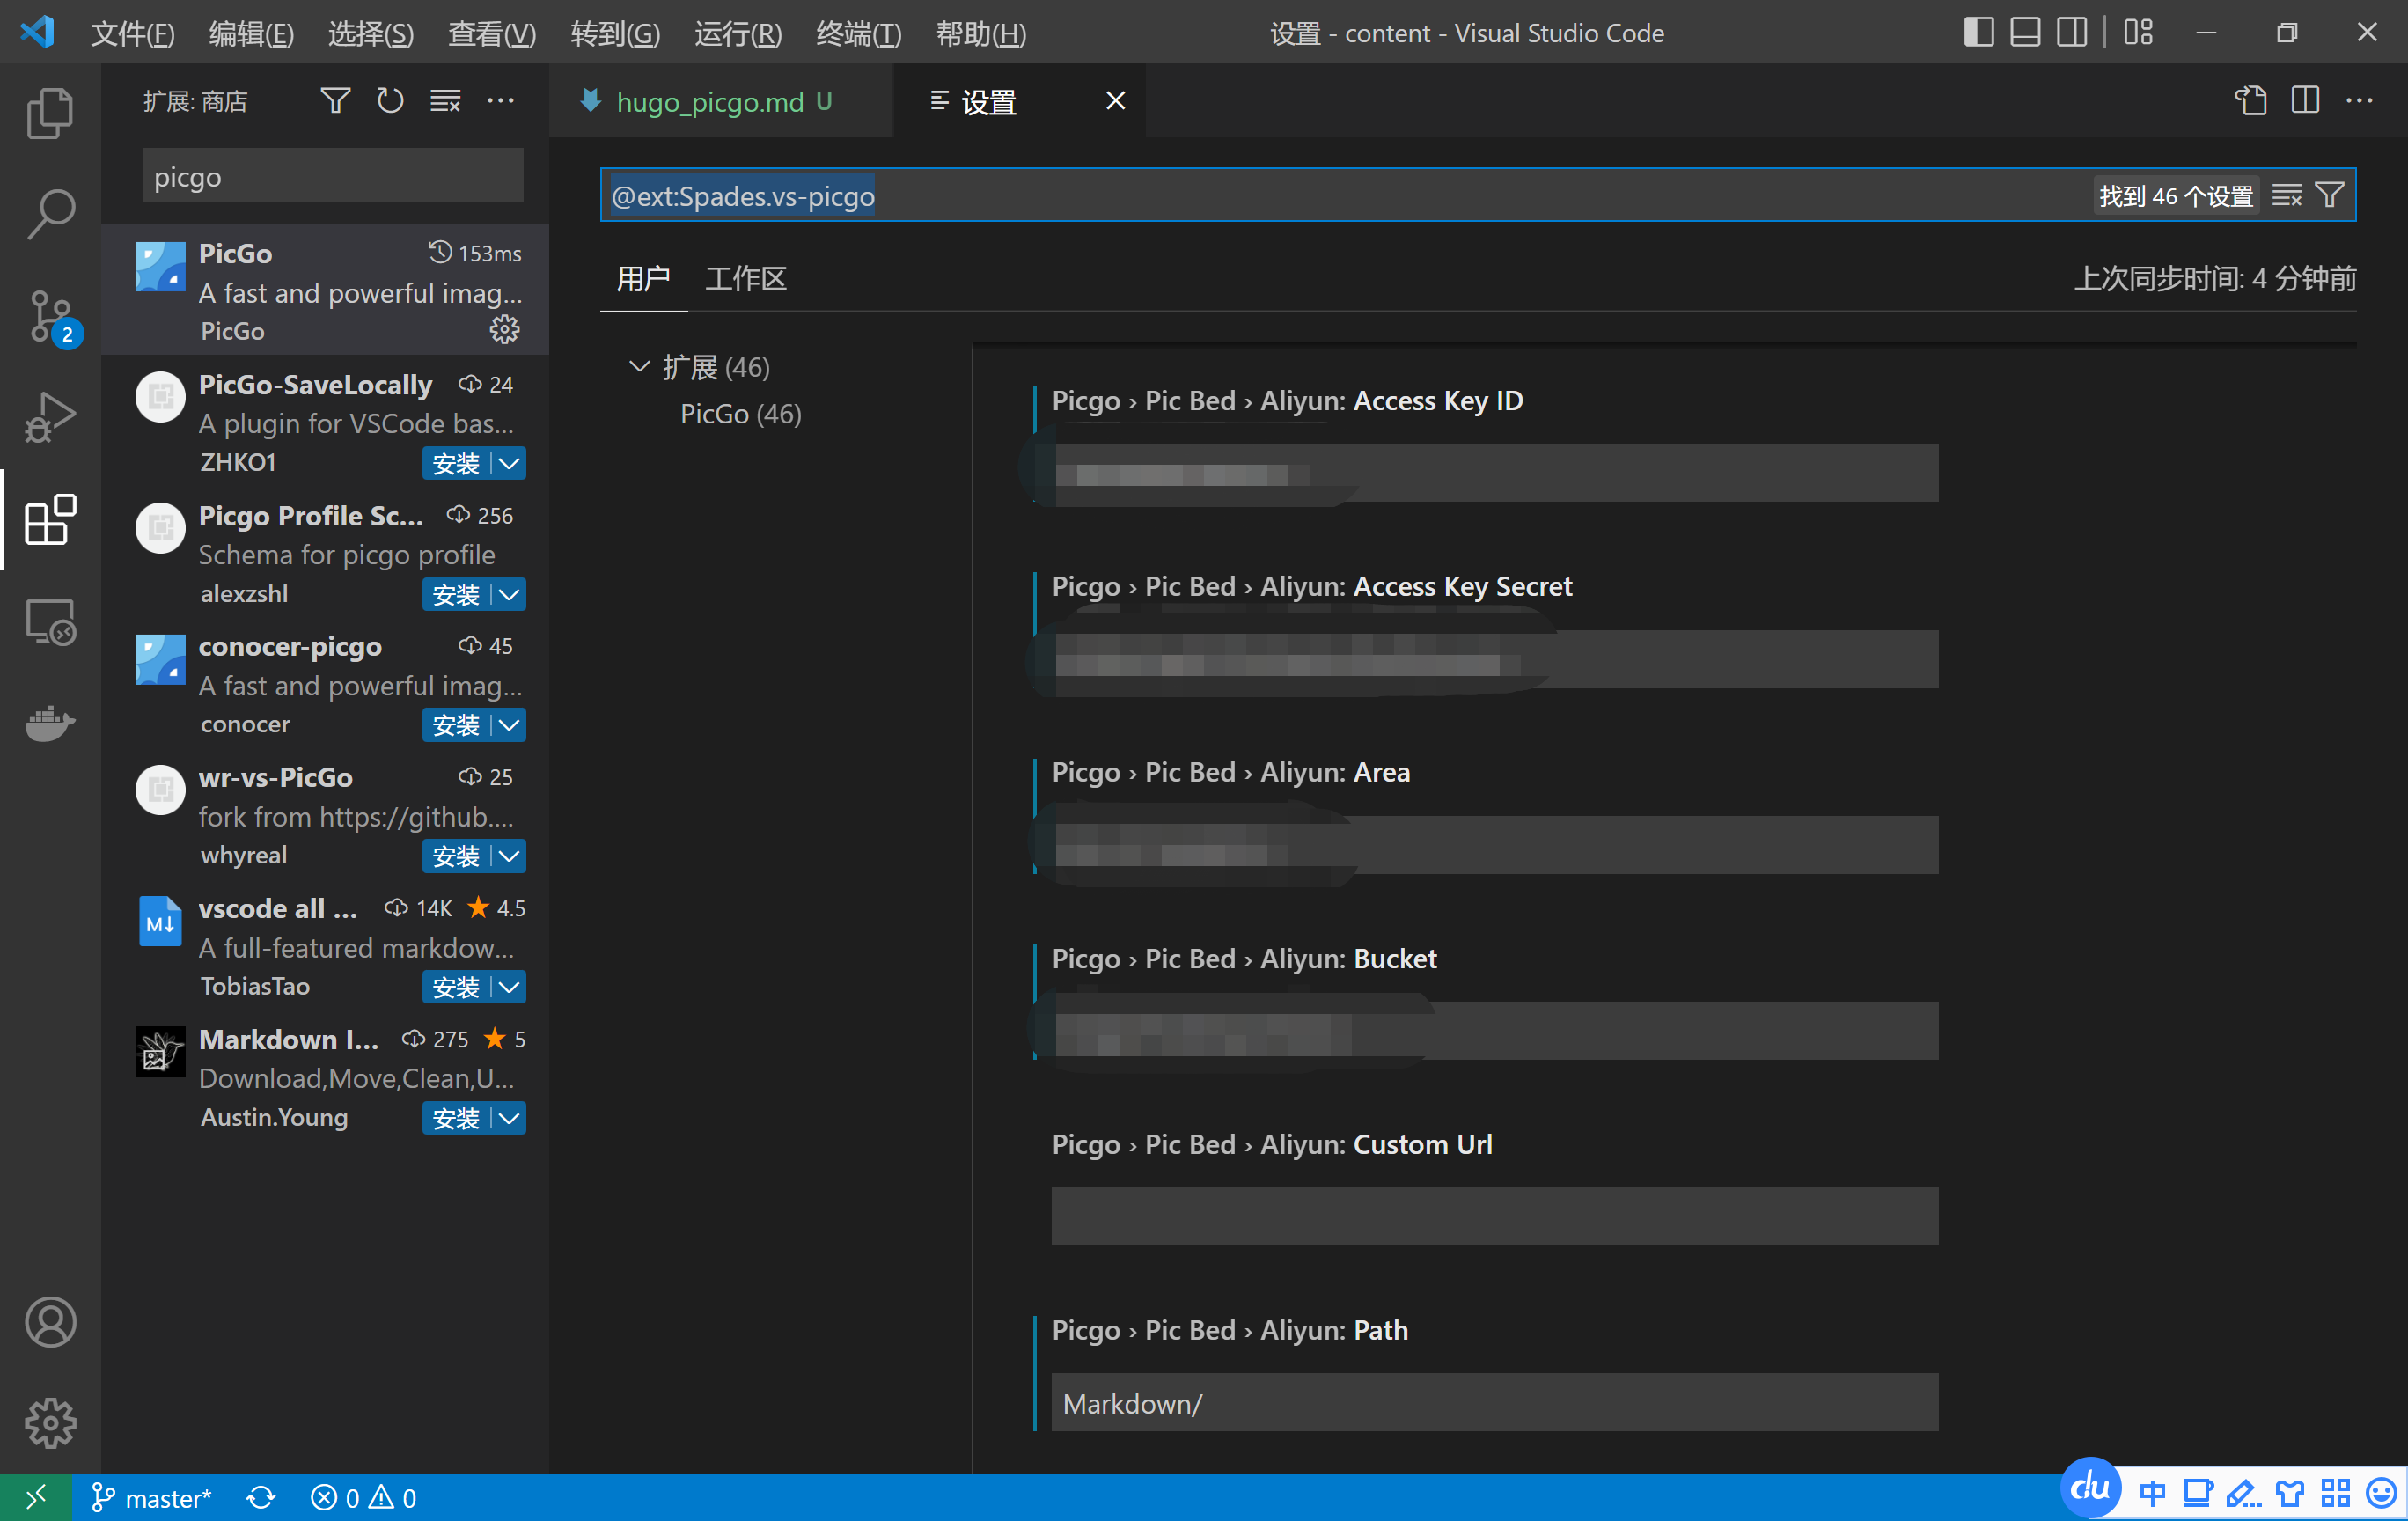This screenshot has width=2408, height=1521.
Task: Close the 设置 editor tab
Action: point(1116,101)
